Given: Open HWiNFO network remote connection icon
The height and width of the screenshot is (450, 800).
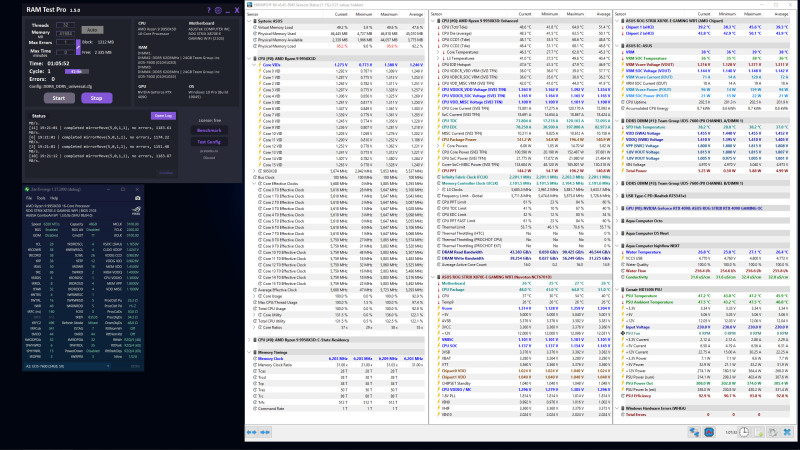Looking at the screenshot, I should tap(694, 432).
